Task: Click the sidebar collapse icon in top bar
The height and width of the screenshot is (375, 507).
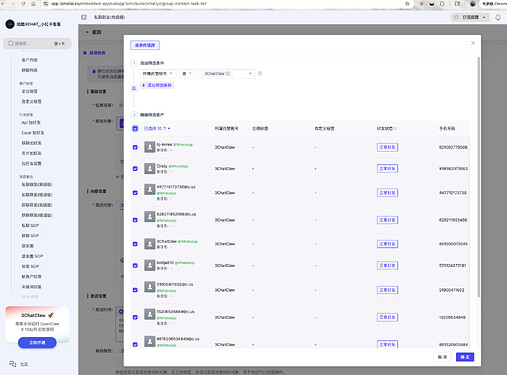Action: [84, 17]
